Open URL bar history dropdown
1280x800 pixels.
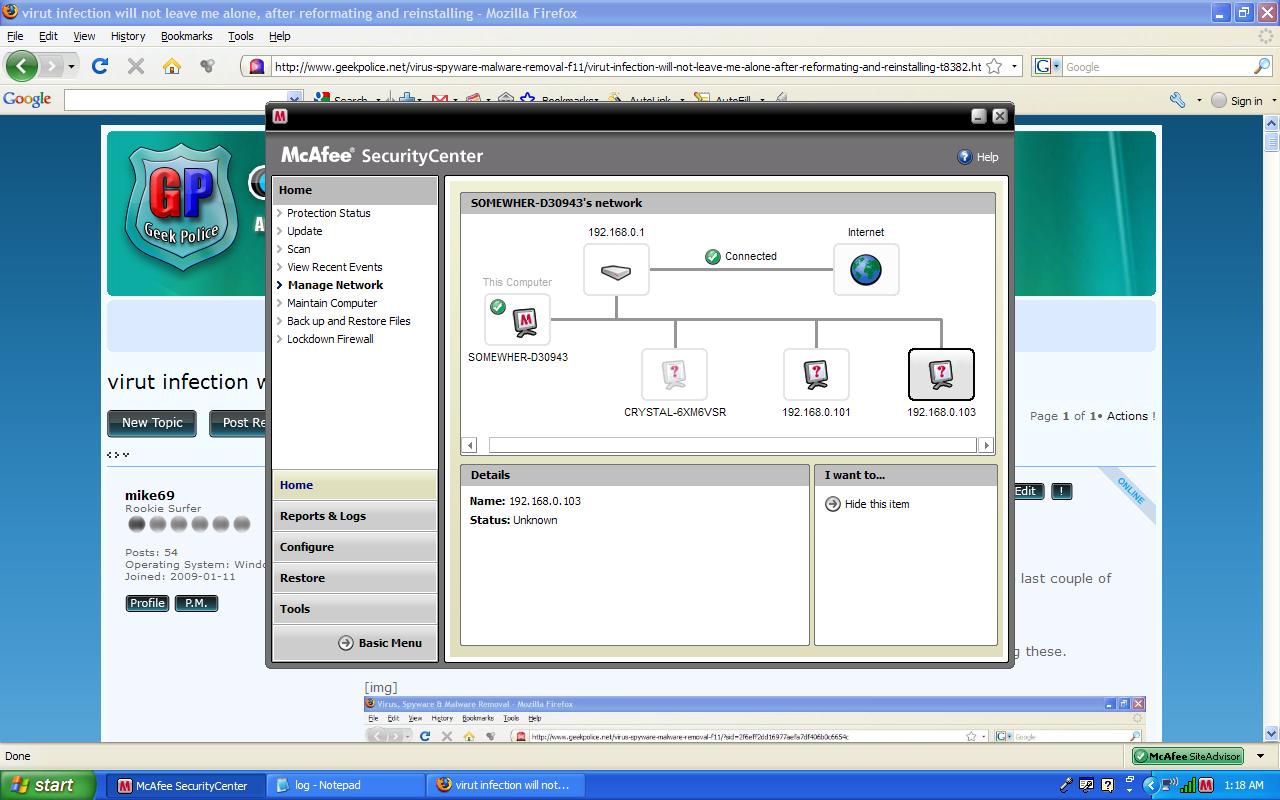[1014, 66]
